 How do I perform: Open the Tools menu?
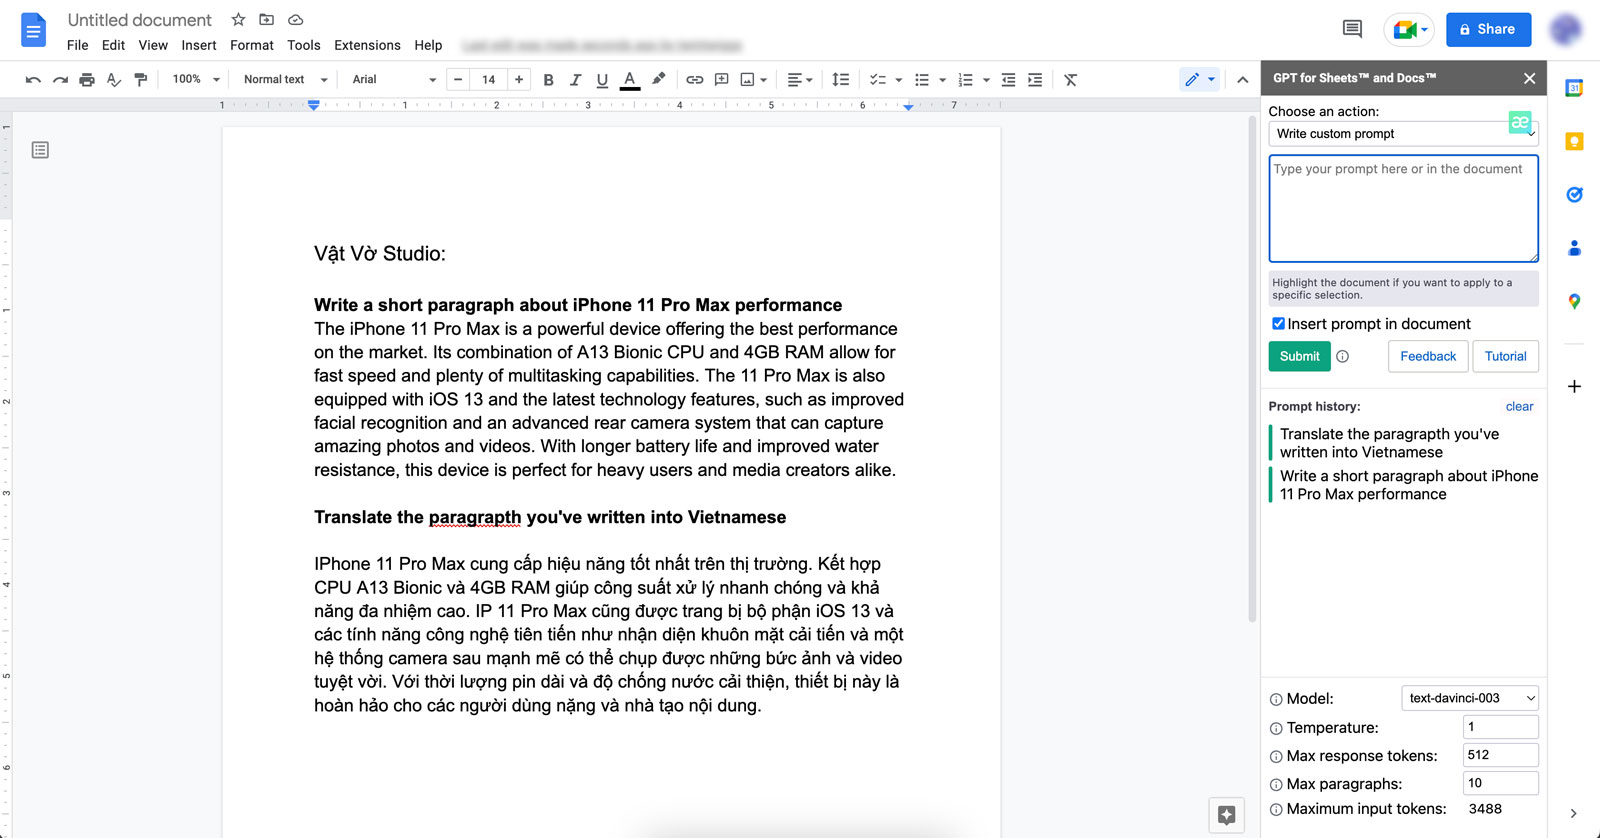click(304, 45)
